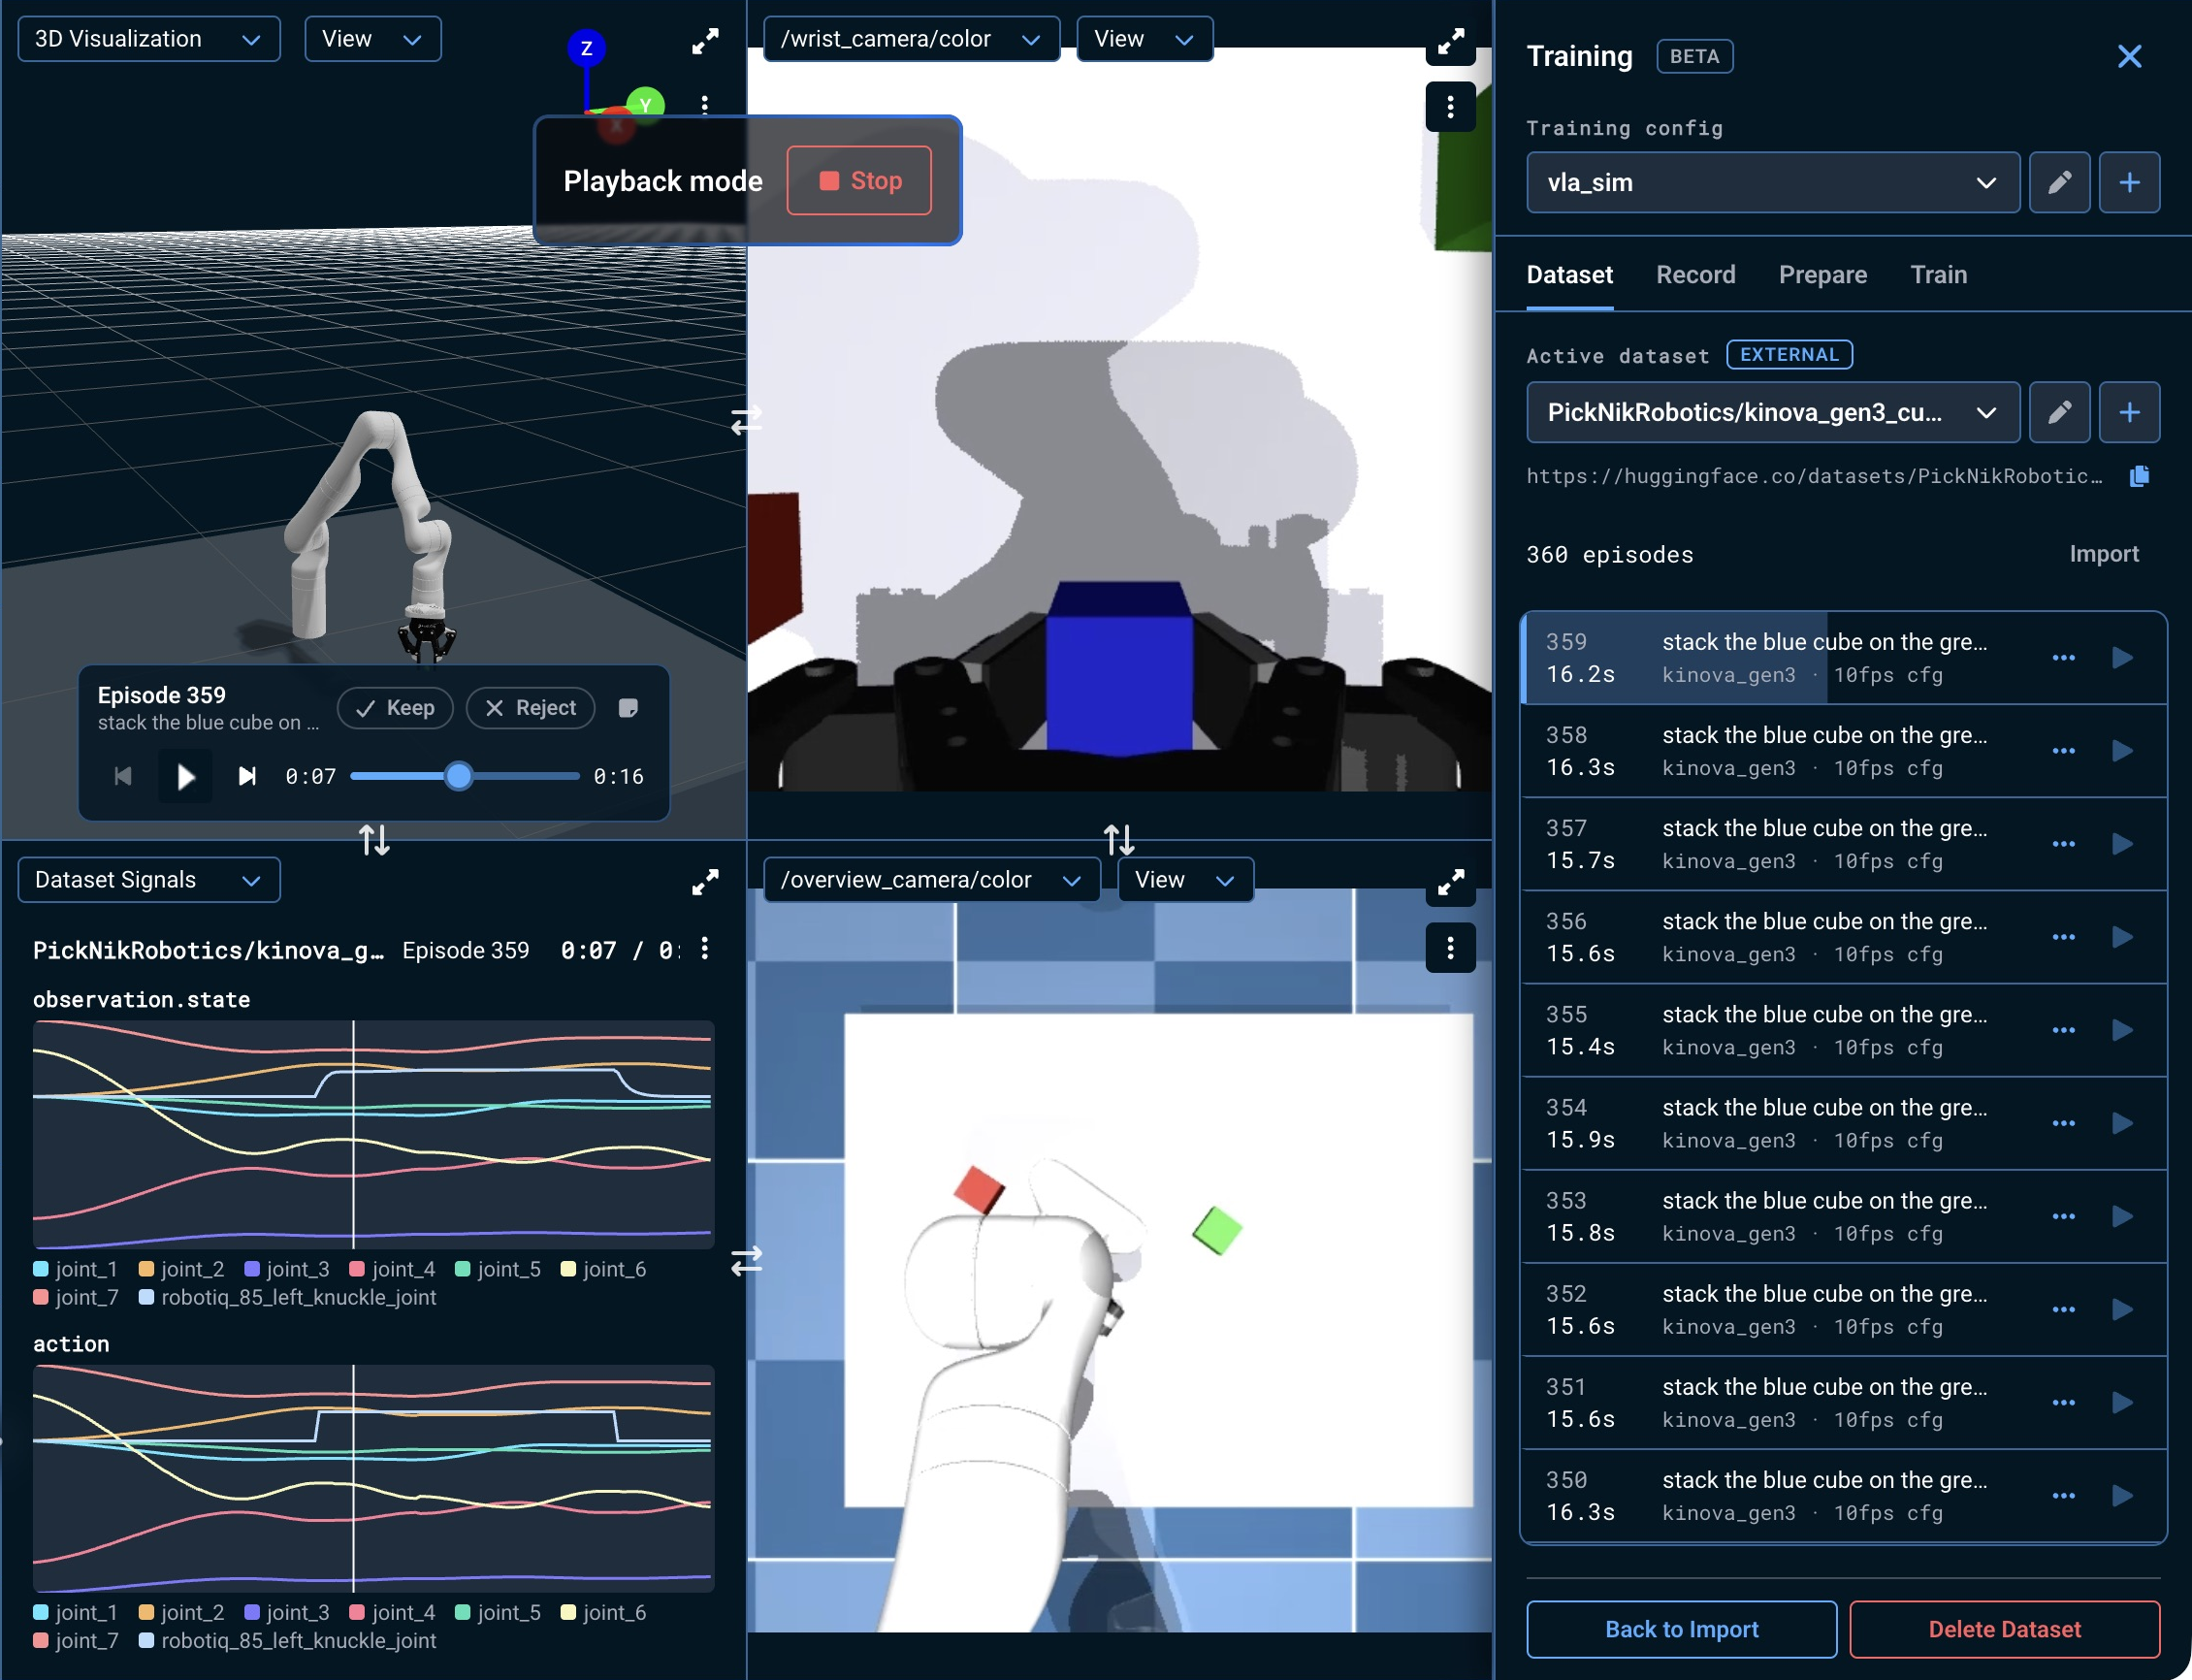The image size is (2192, 1680).
Task: Keep Episode 359
Action: [x=395, y=708]
